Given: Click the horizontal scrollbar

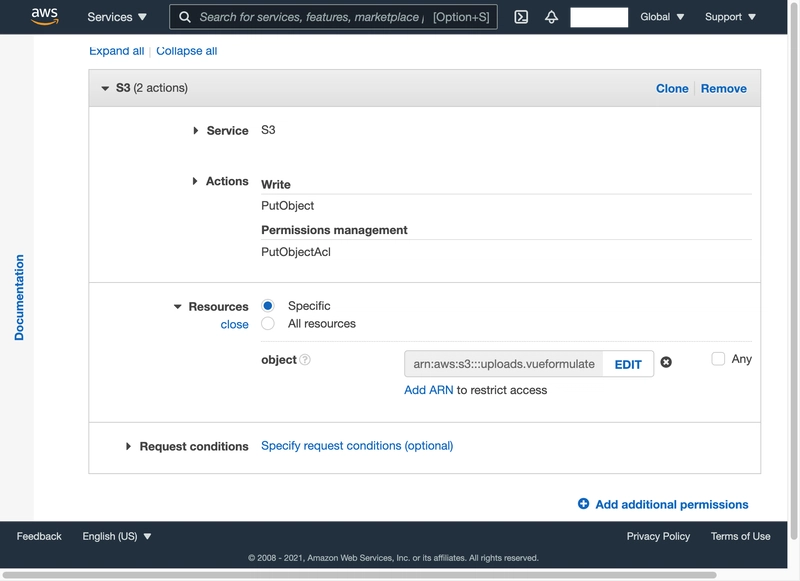Looking at the screenshot, I should (359, 575).
